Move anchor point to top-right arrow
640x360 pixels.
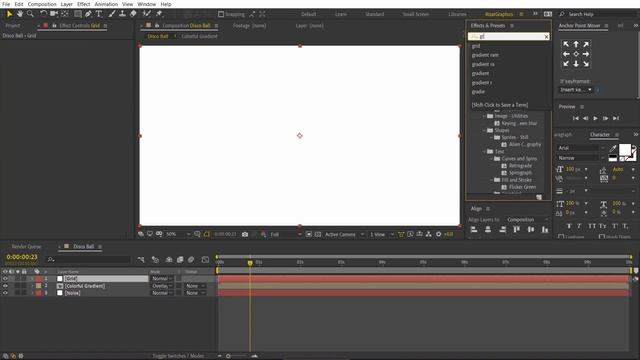586,44
